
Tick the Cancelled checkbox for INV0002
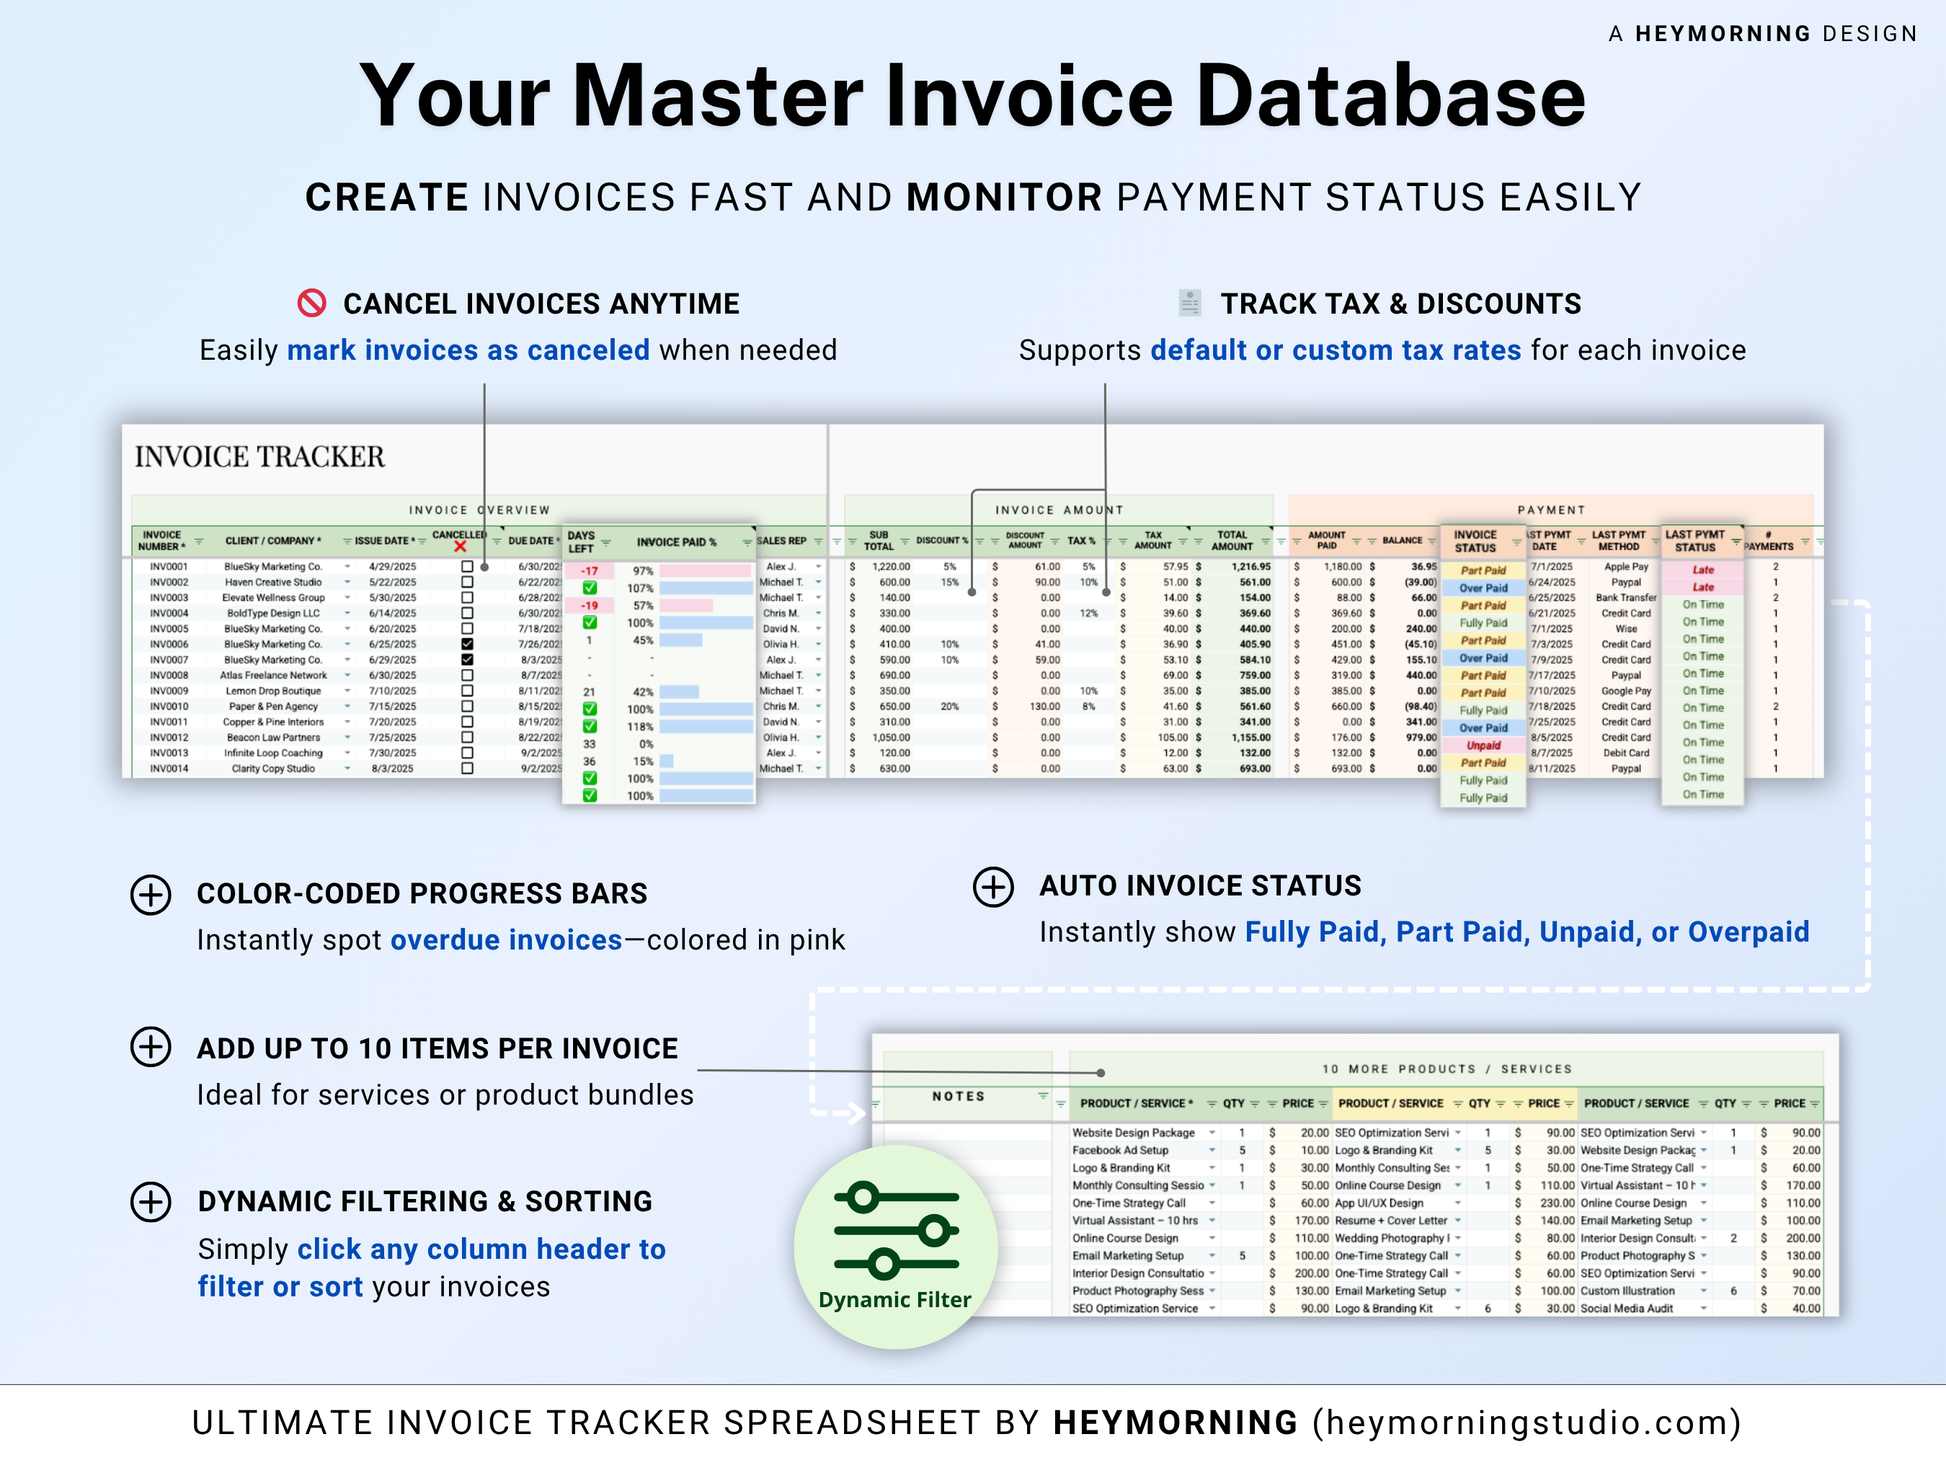click(x=467, y=582)
